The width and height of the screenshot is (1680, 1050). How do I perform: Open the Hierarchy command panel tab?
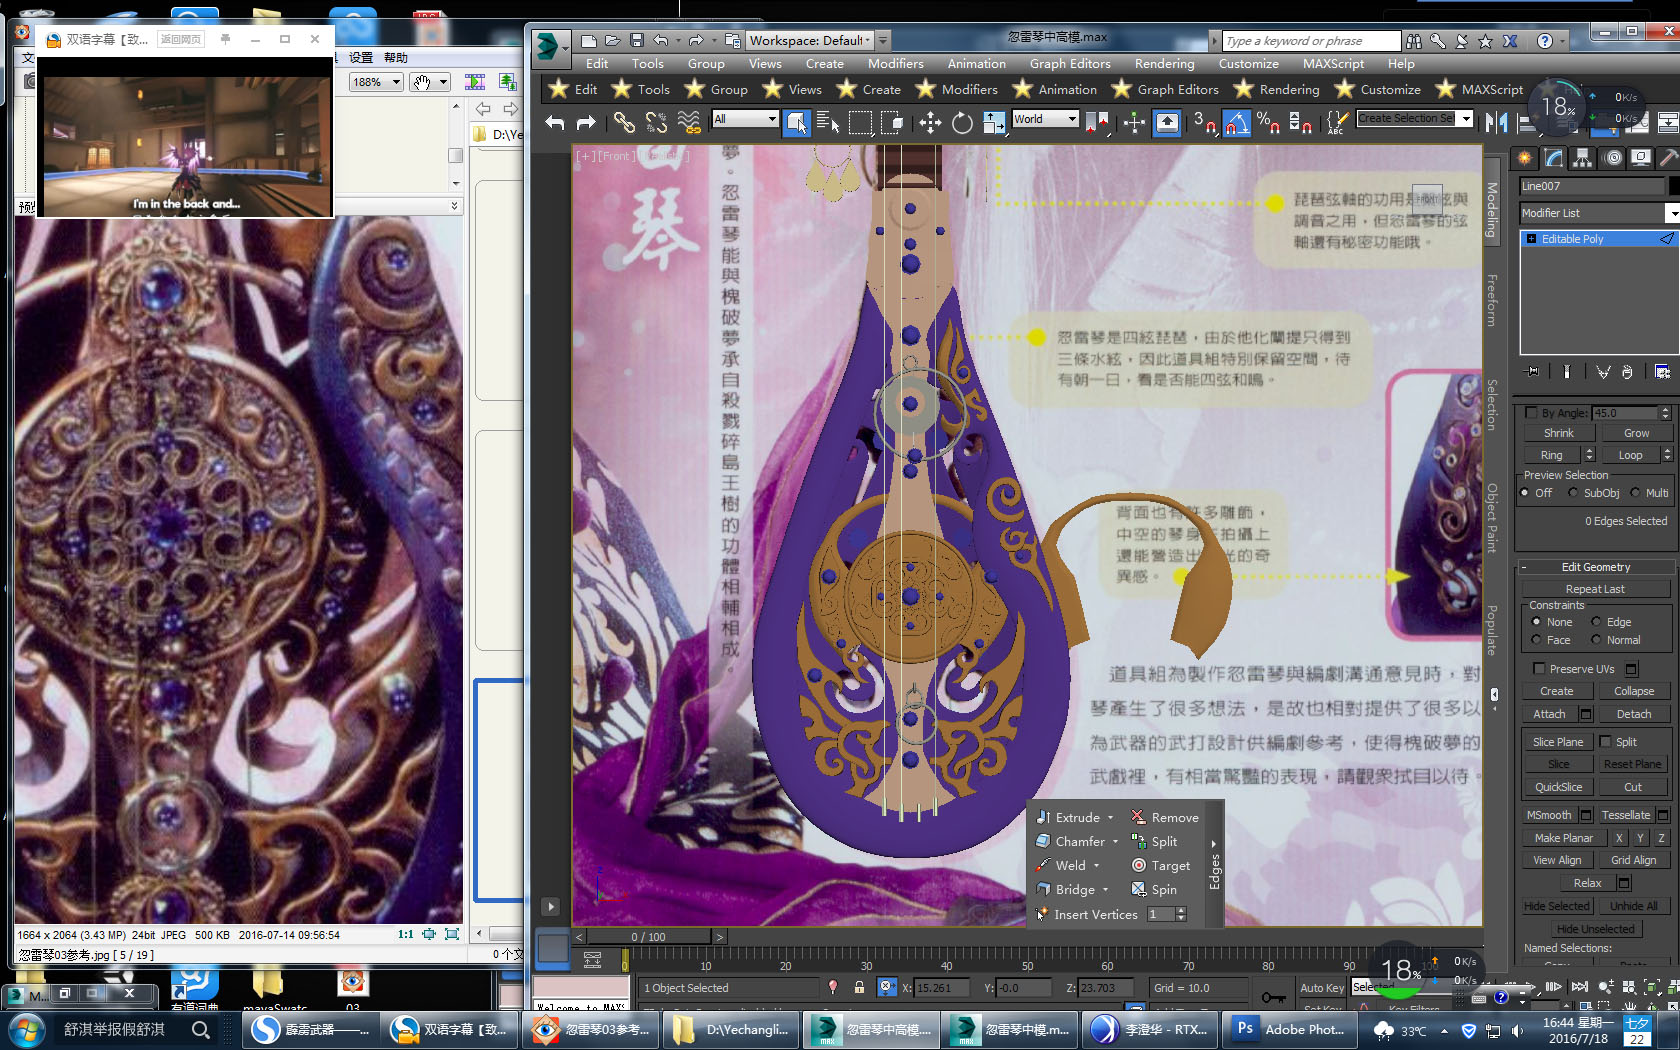pyautogui.click(x=1582, y=158)
